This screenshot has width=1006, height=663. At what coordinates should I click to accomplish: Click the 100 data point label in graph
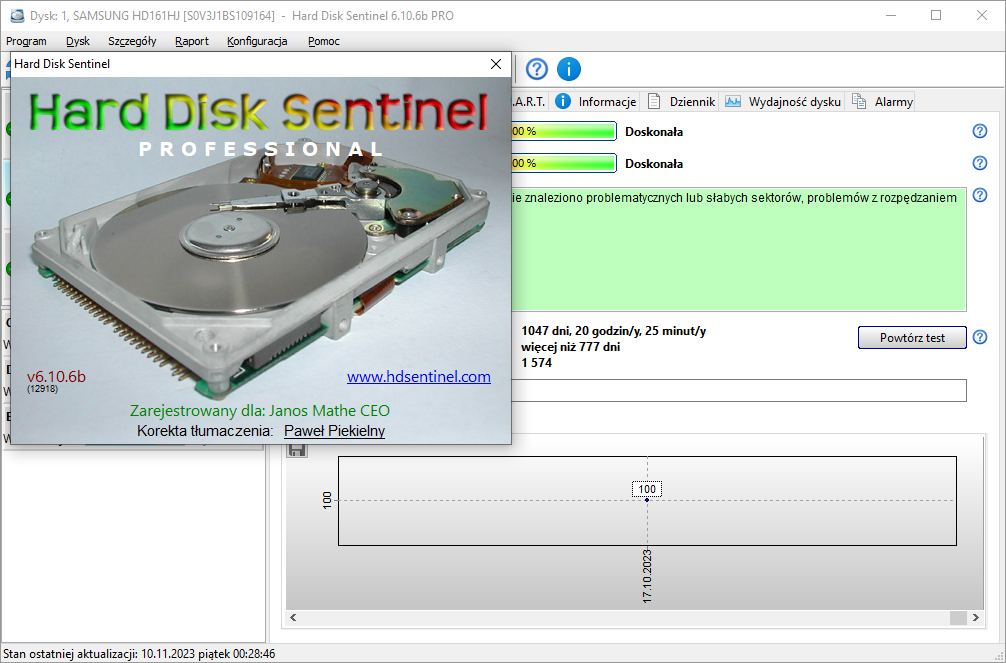coord(647,489)
